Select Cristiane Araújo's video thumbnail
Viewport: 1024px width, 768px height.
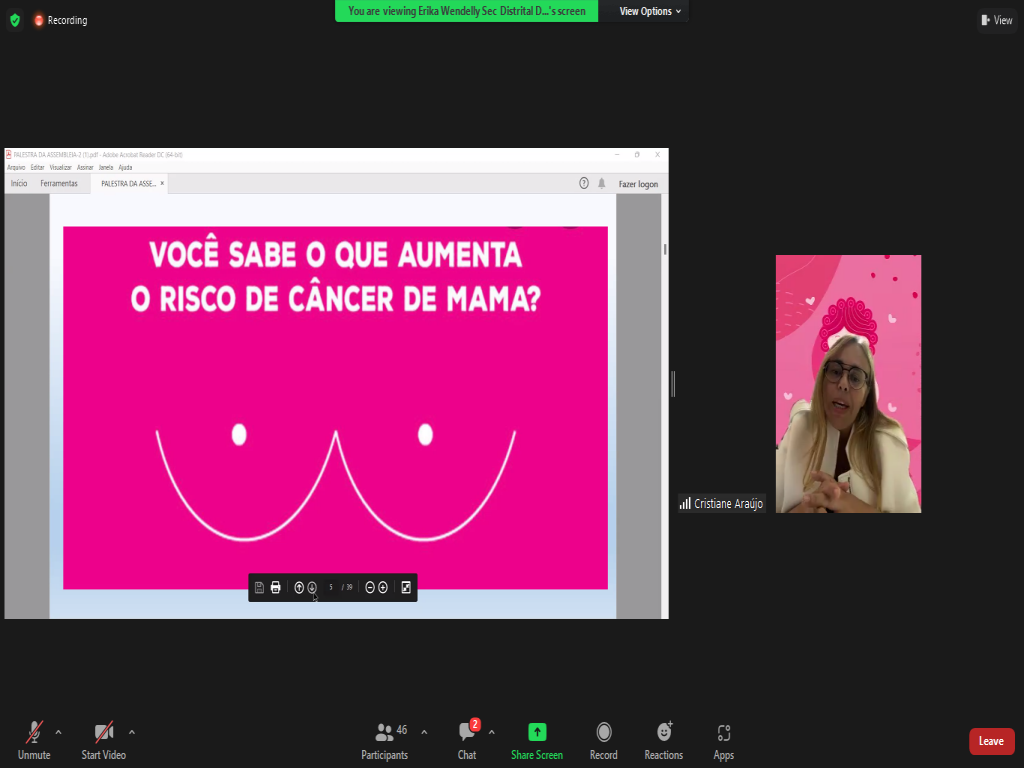coord(848,384)
